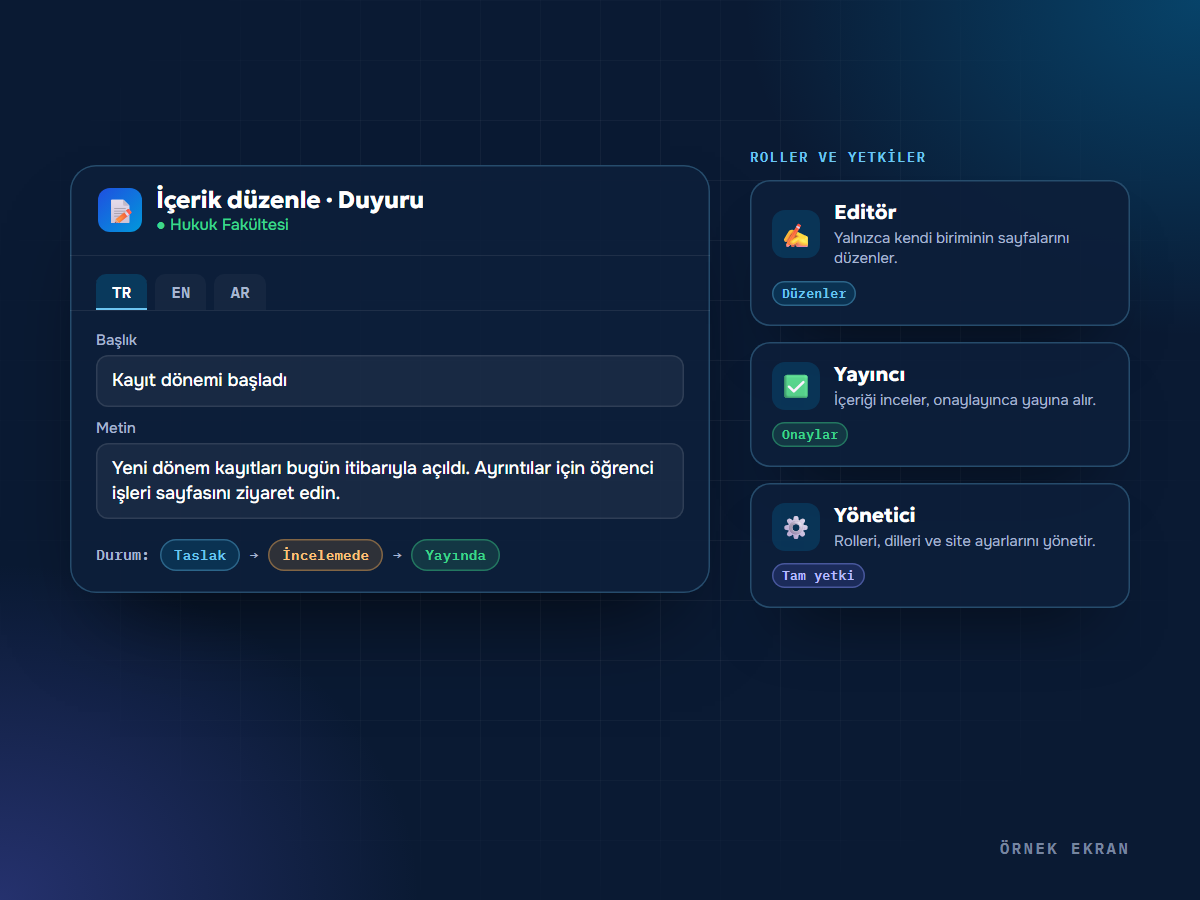
Task: Click the writing hand icon on Editör card
Action: 796,234
